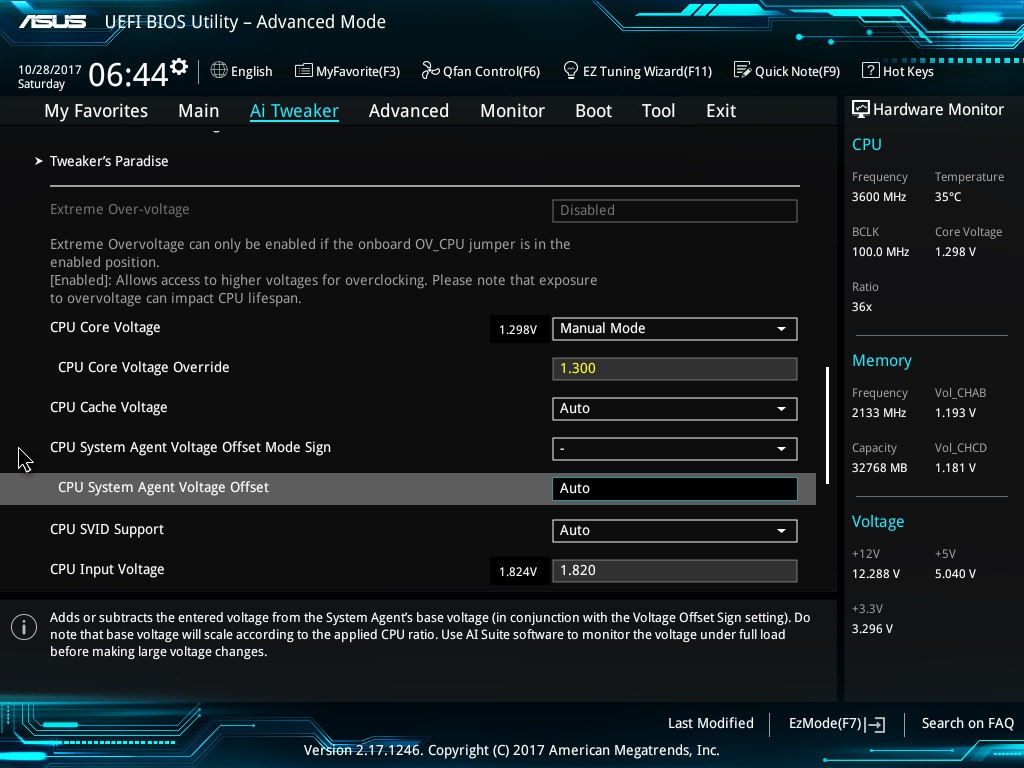1024x768 pixels.
Task: Open the Tool tab
Action: point(658,110)
